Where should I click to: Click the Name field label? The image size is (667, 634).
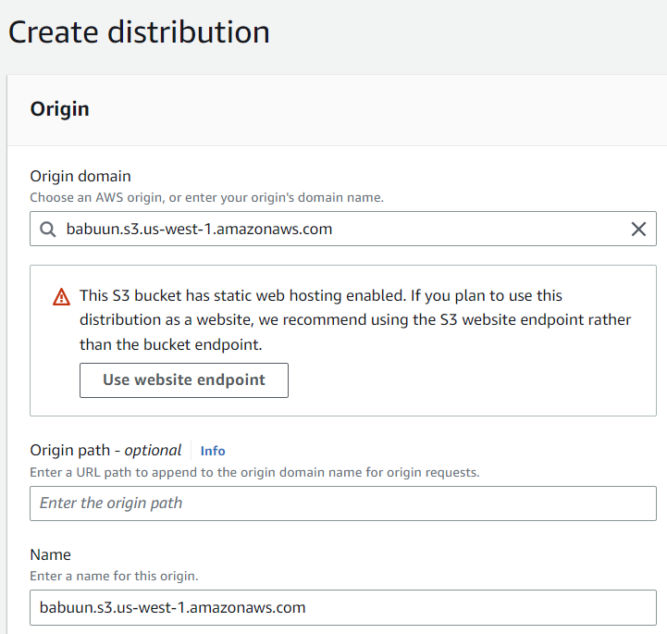[x=50, y=555]
